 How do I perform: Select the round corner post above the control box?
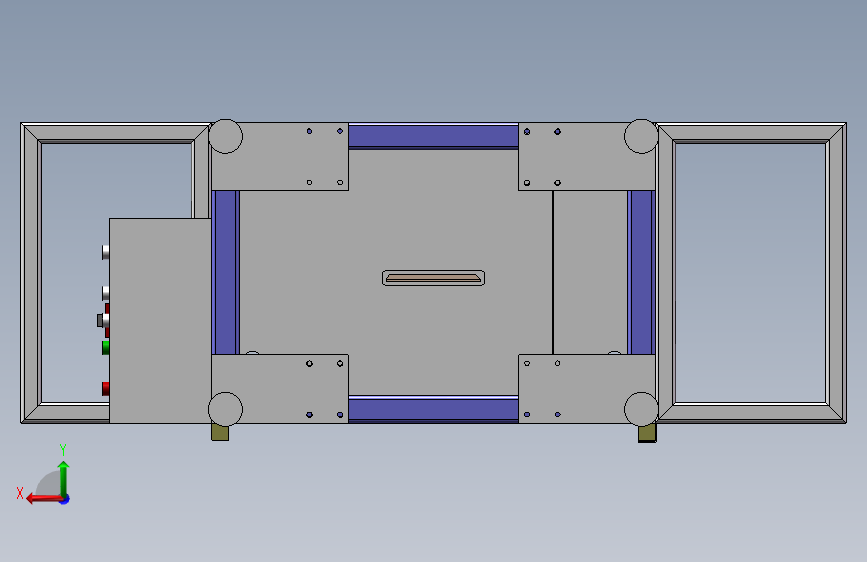(226, 136)
